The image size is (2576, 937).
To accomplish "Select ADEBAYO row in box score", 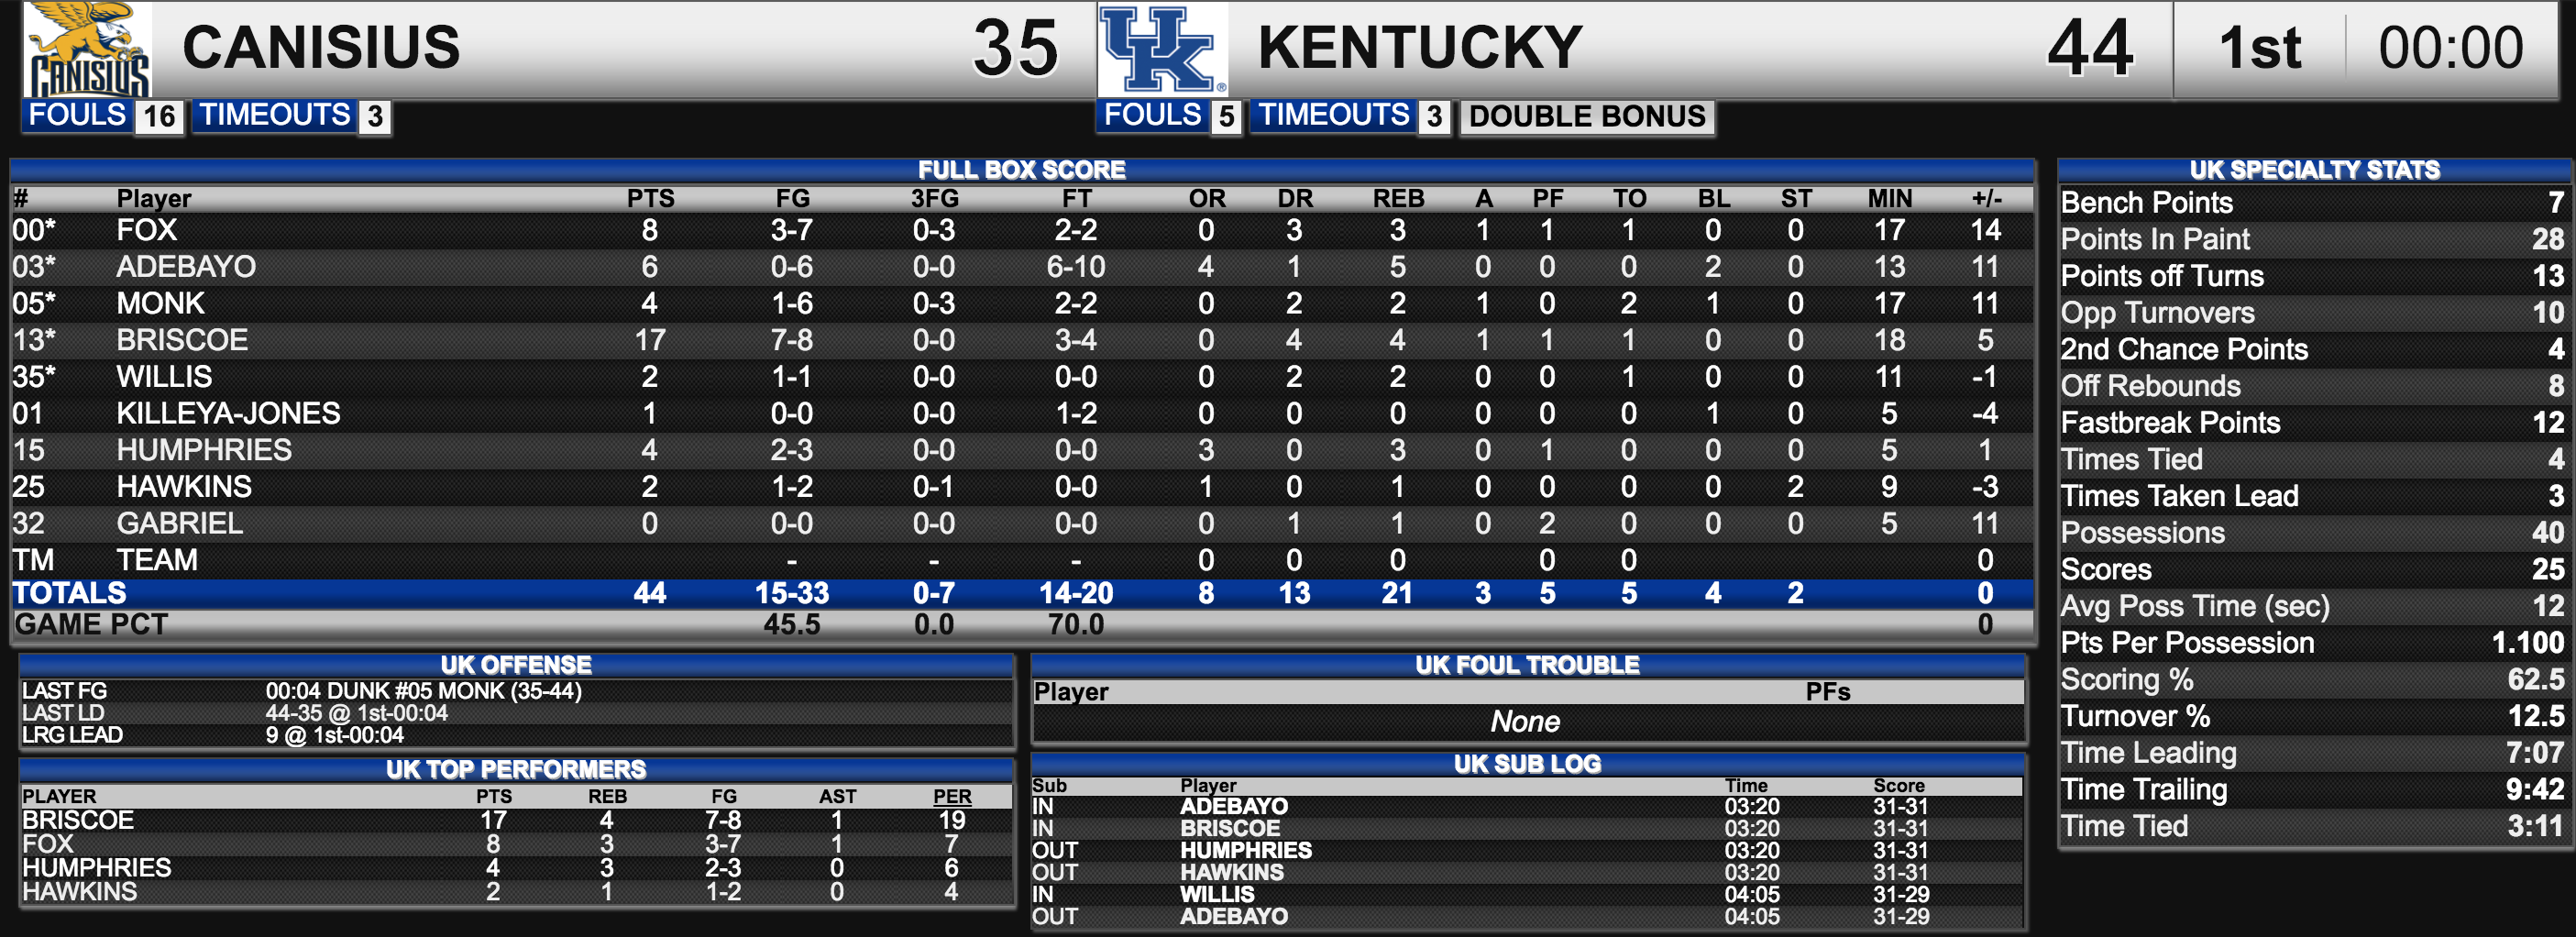I will click(x=1021, y=267).
